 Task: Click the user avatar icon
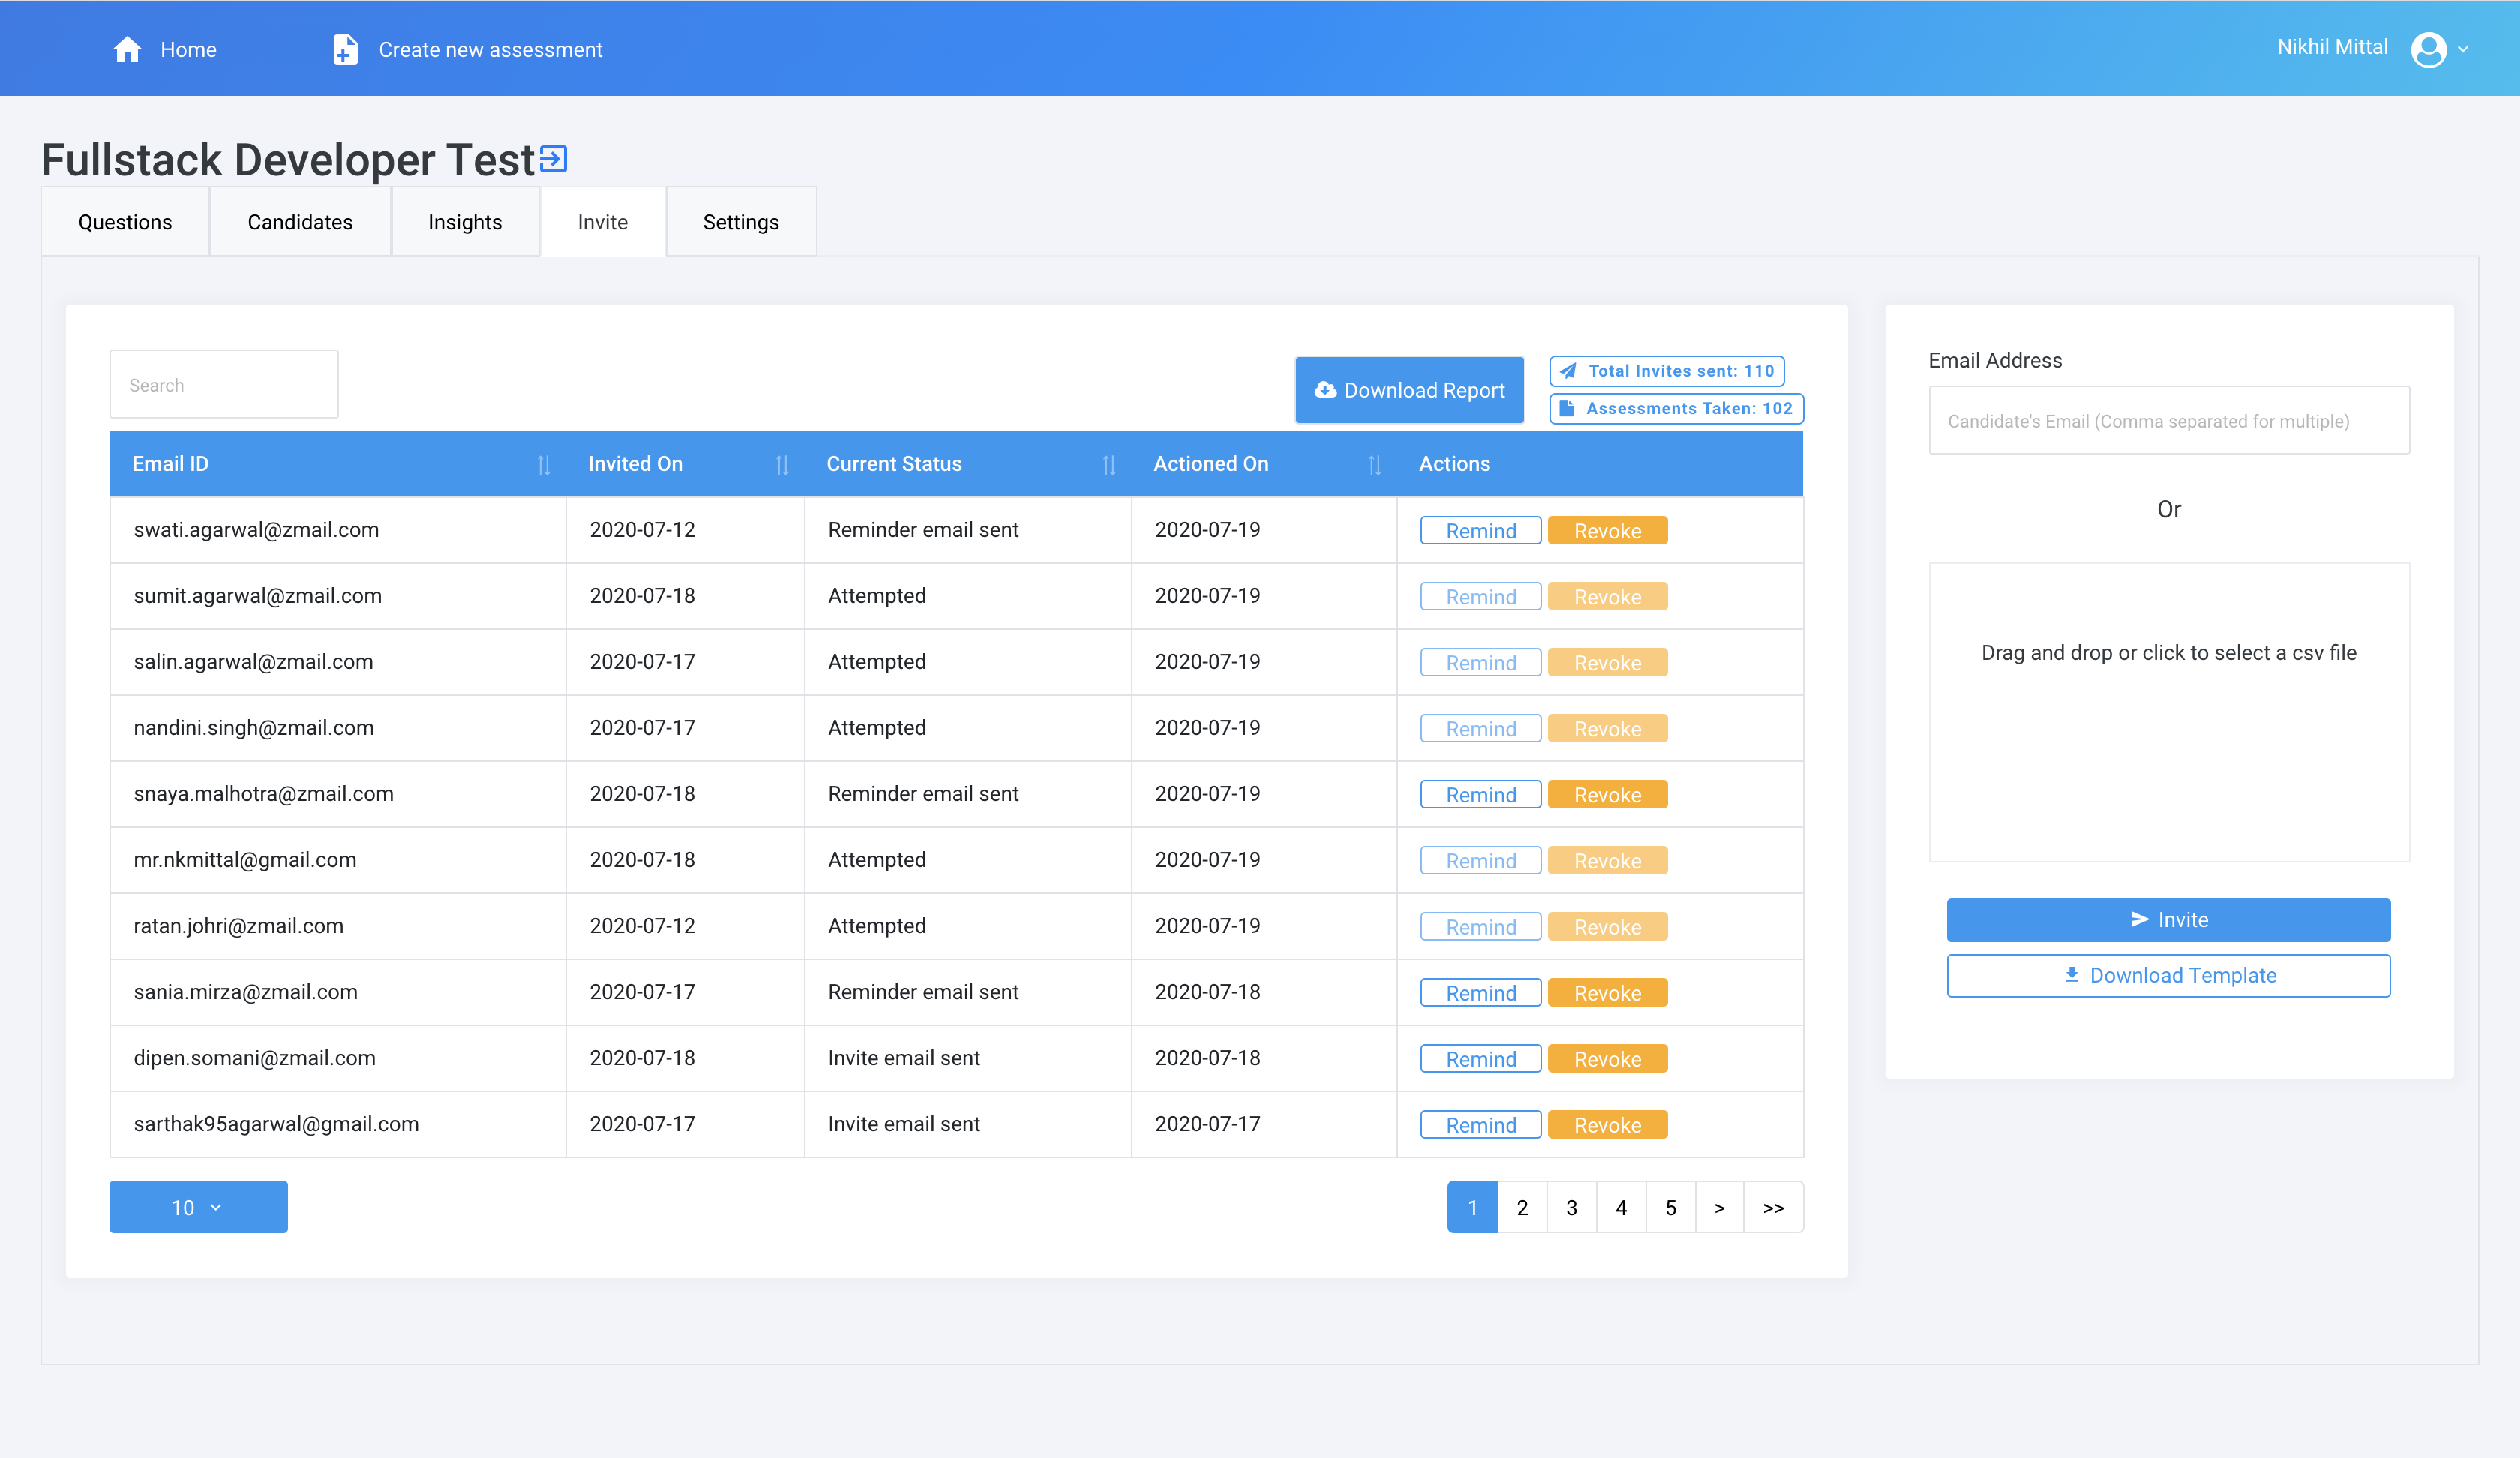coord(2428,49)
